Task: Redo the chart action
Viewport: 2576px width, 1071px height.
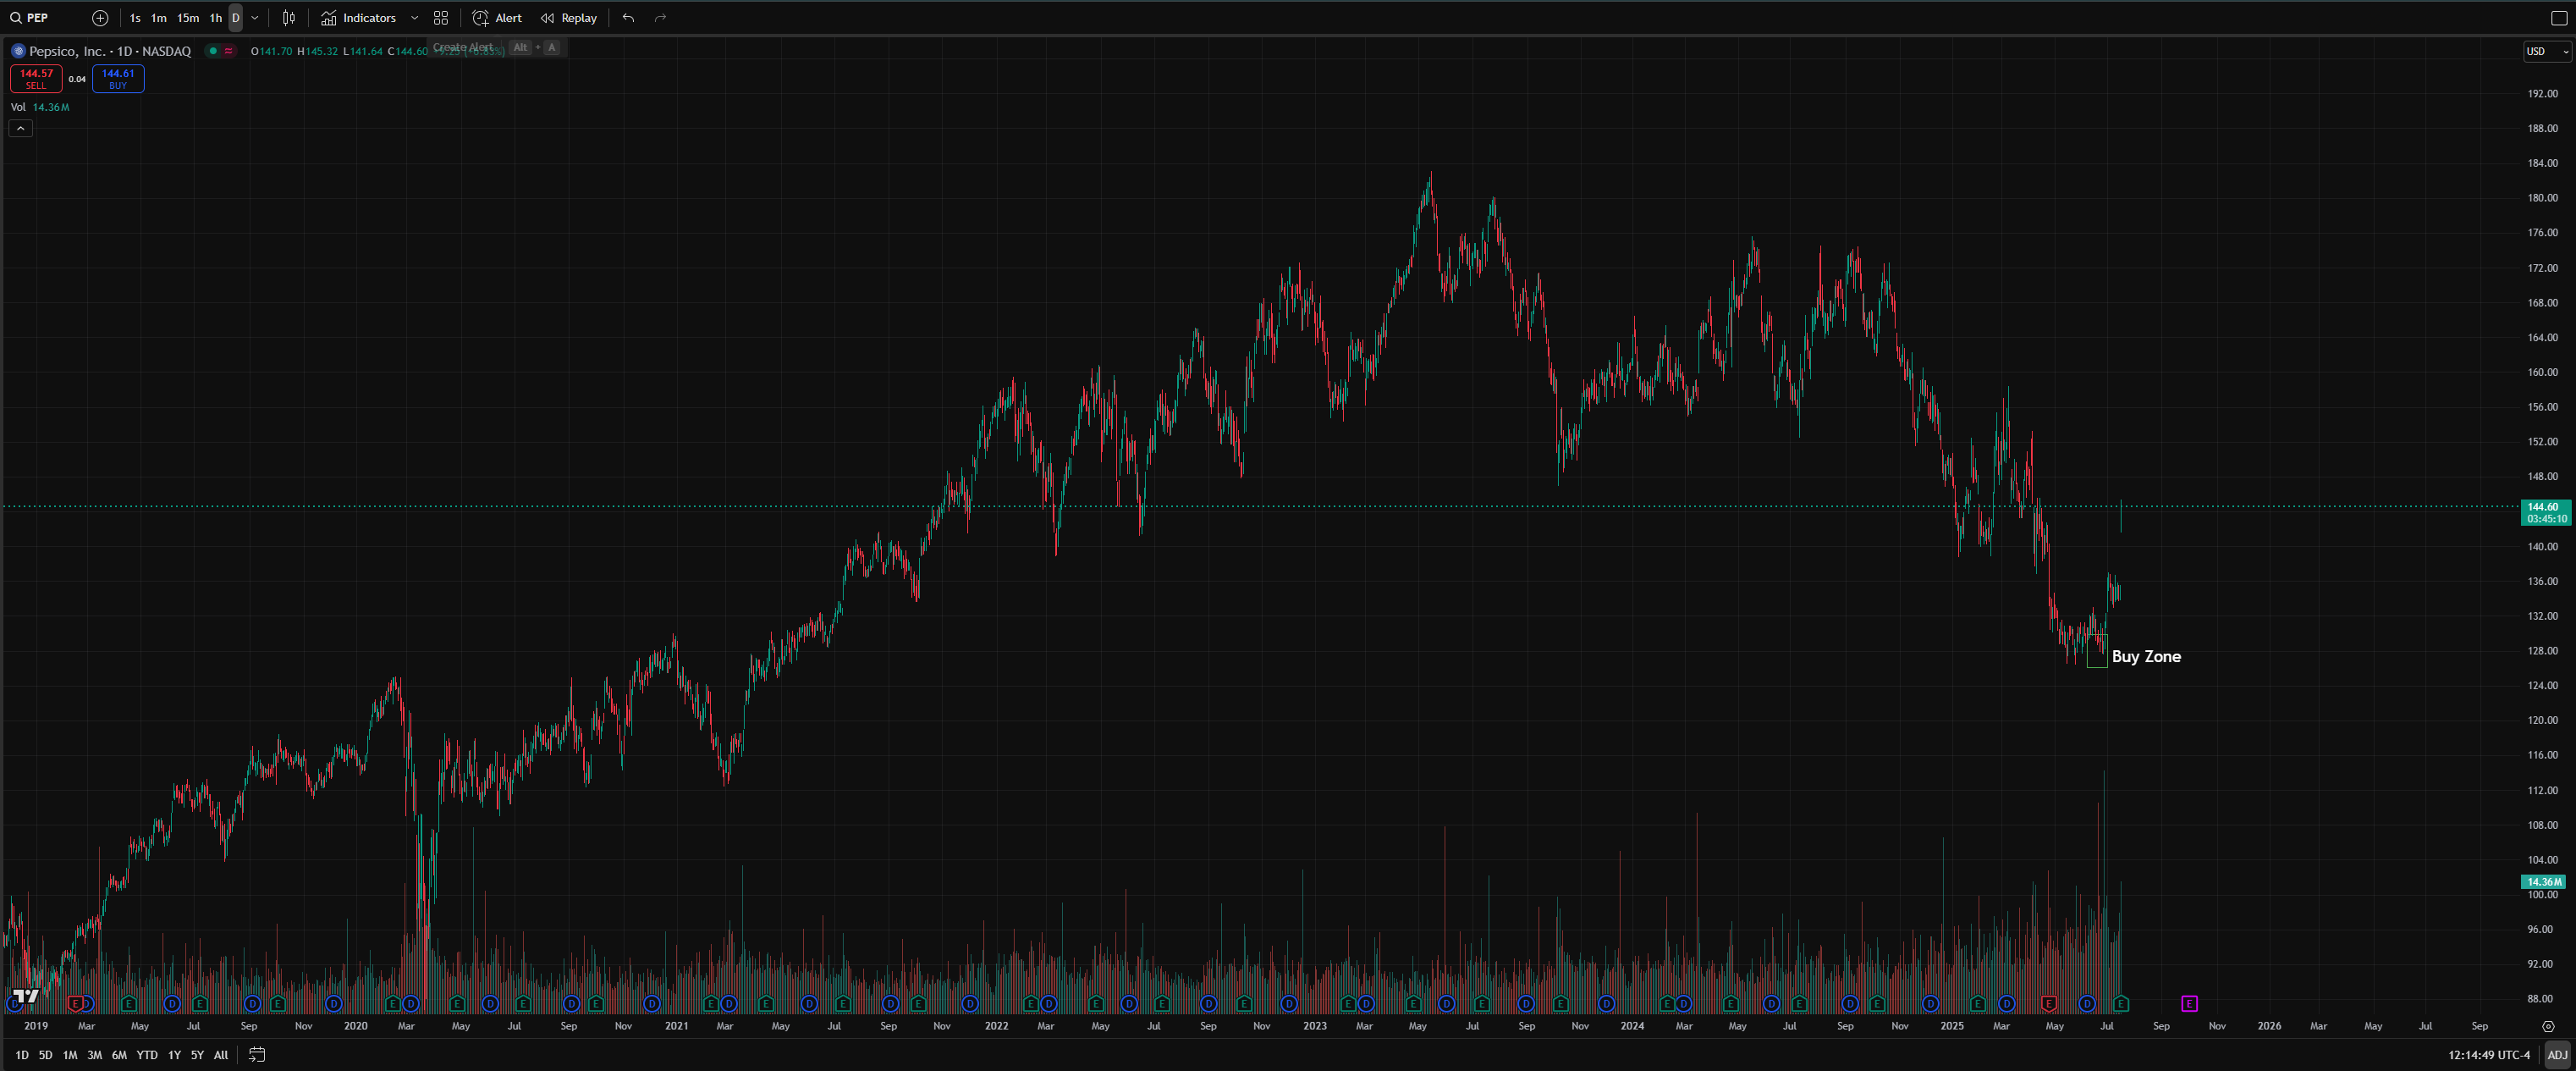Action: [x=660, y=18]
